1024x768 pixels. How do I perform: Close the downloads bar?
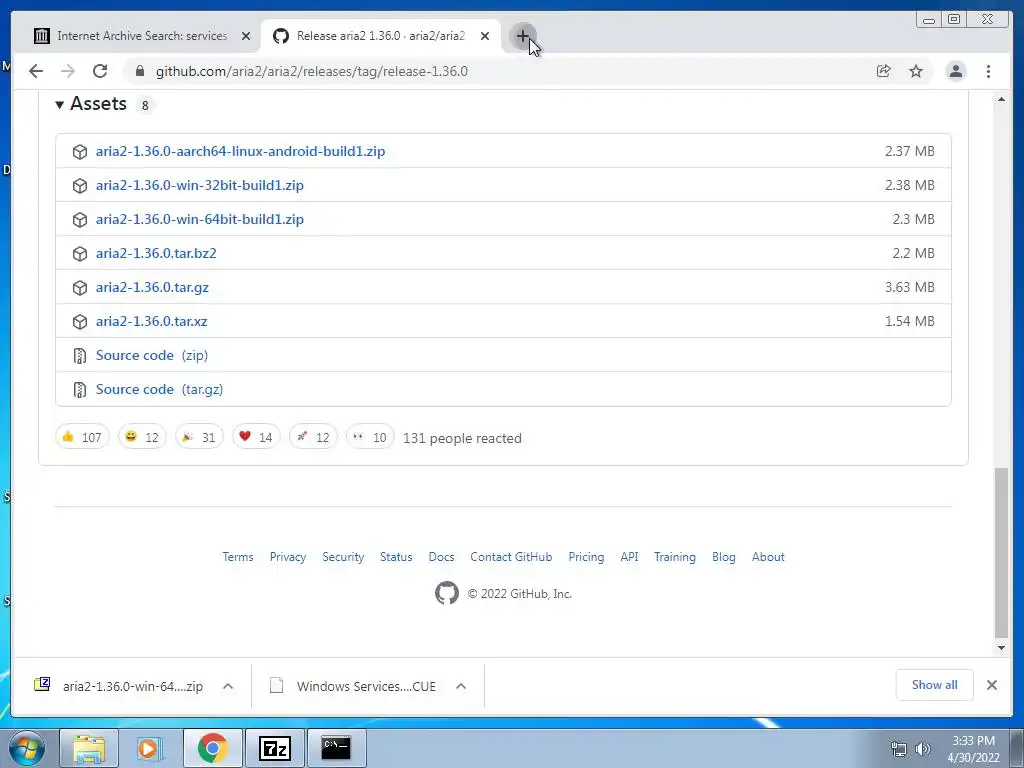point(991,685)
